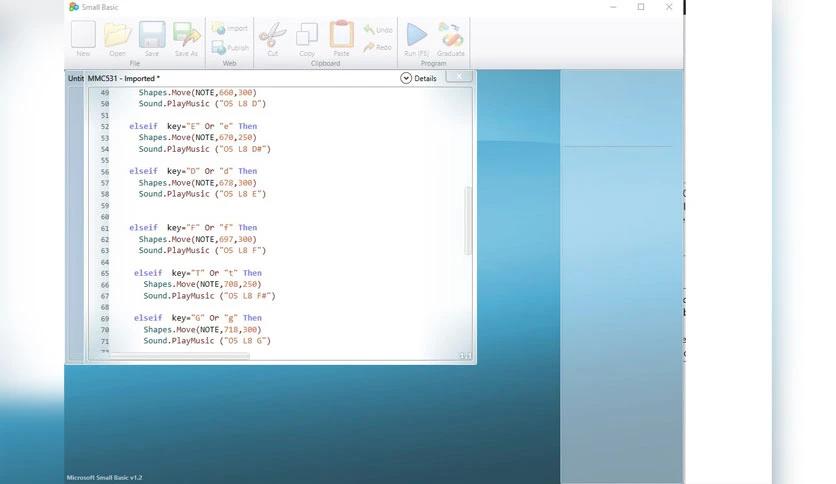Viewport: 836px width, 484px height.
Task: Click the horizontal scrollbar below the code
Action: pos(180,355)
